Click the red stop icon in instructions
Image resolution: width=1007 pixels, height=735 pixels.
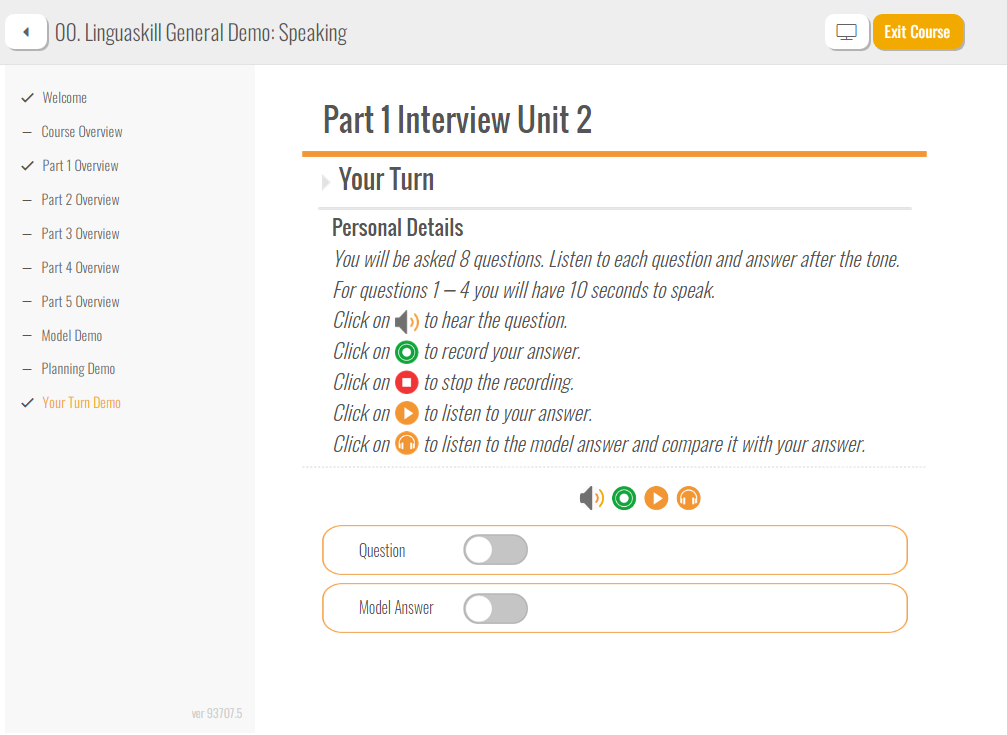point(407,382)
